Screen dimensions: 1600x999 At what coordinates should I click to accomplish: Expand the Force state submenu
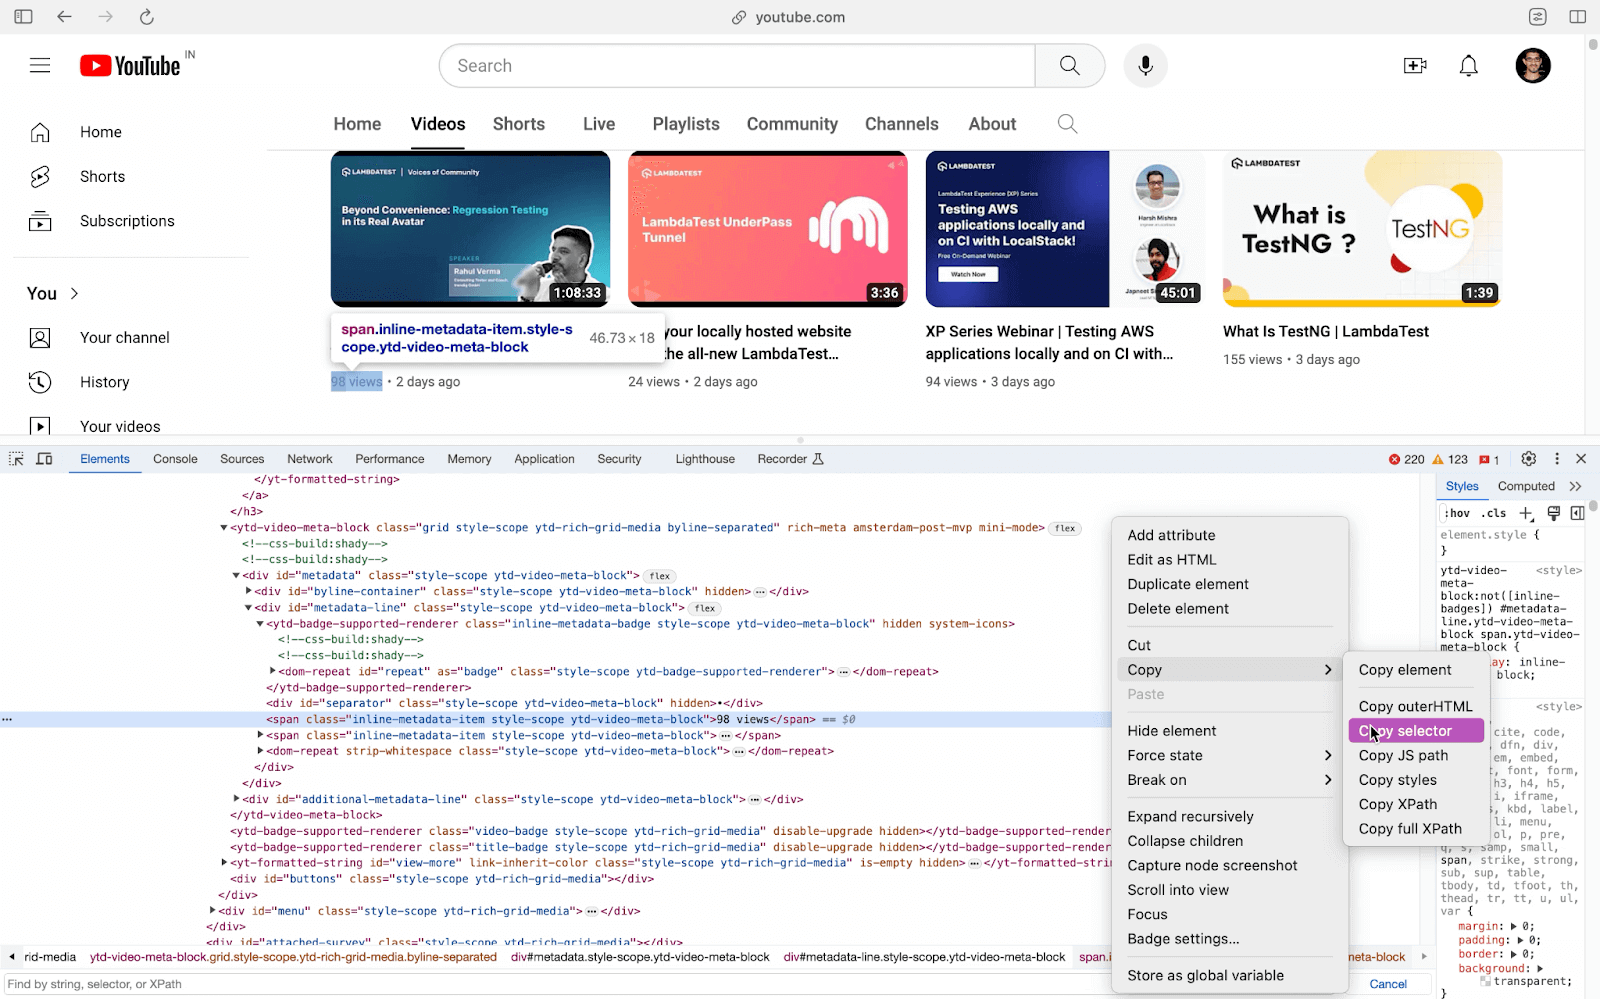tap(1229, 755)
